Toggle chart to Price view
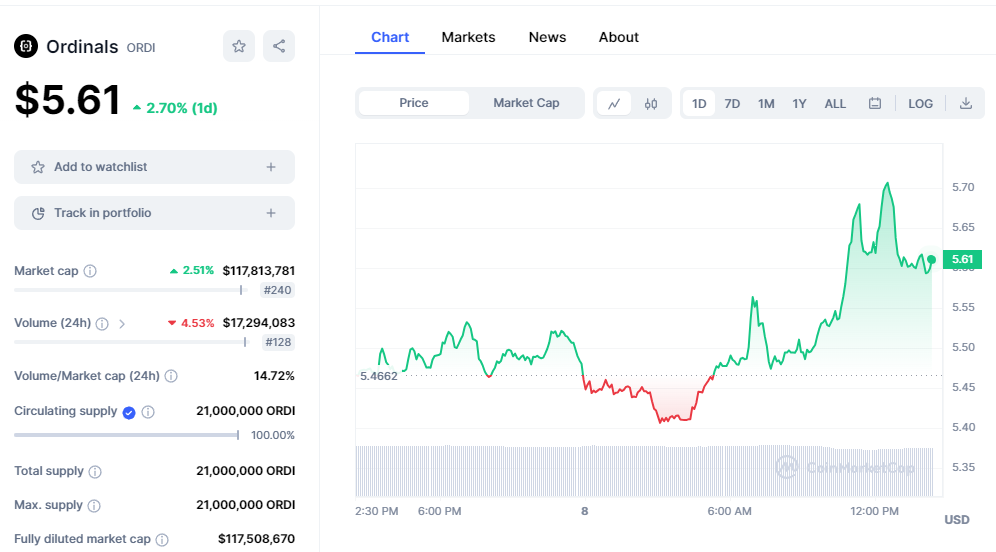The width and height of the screenshot is (996, 552). pos(414,103)
